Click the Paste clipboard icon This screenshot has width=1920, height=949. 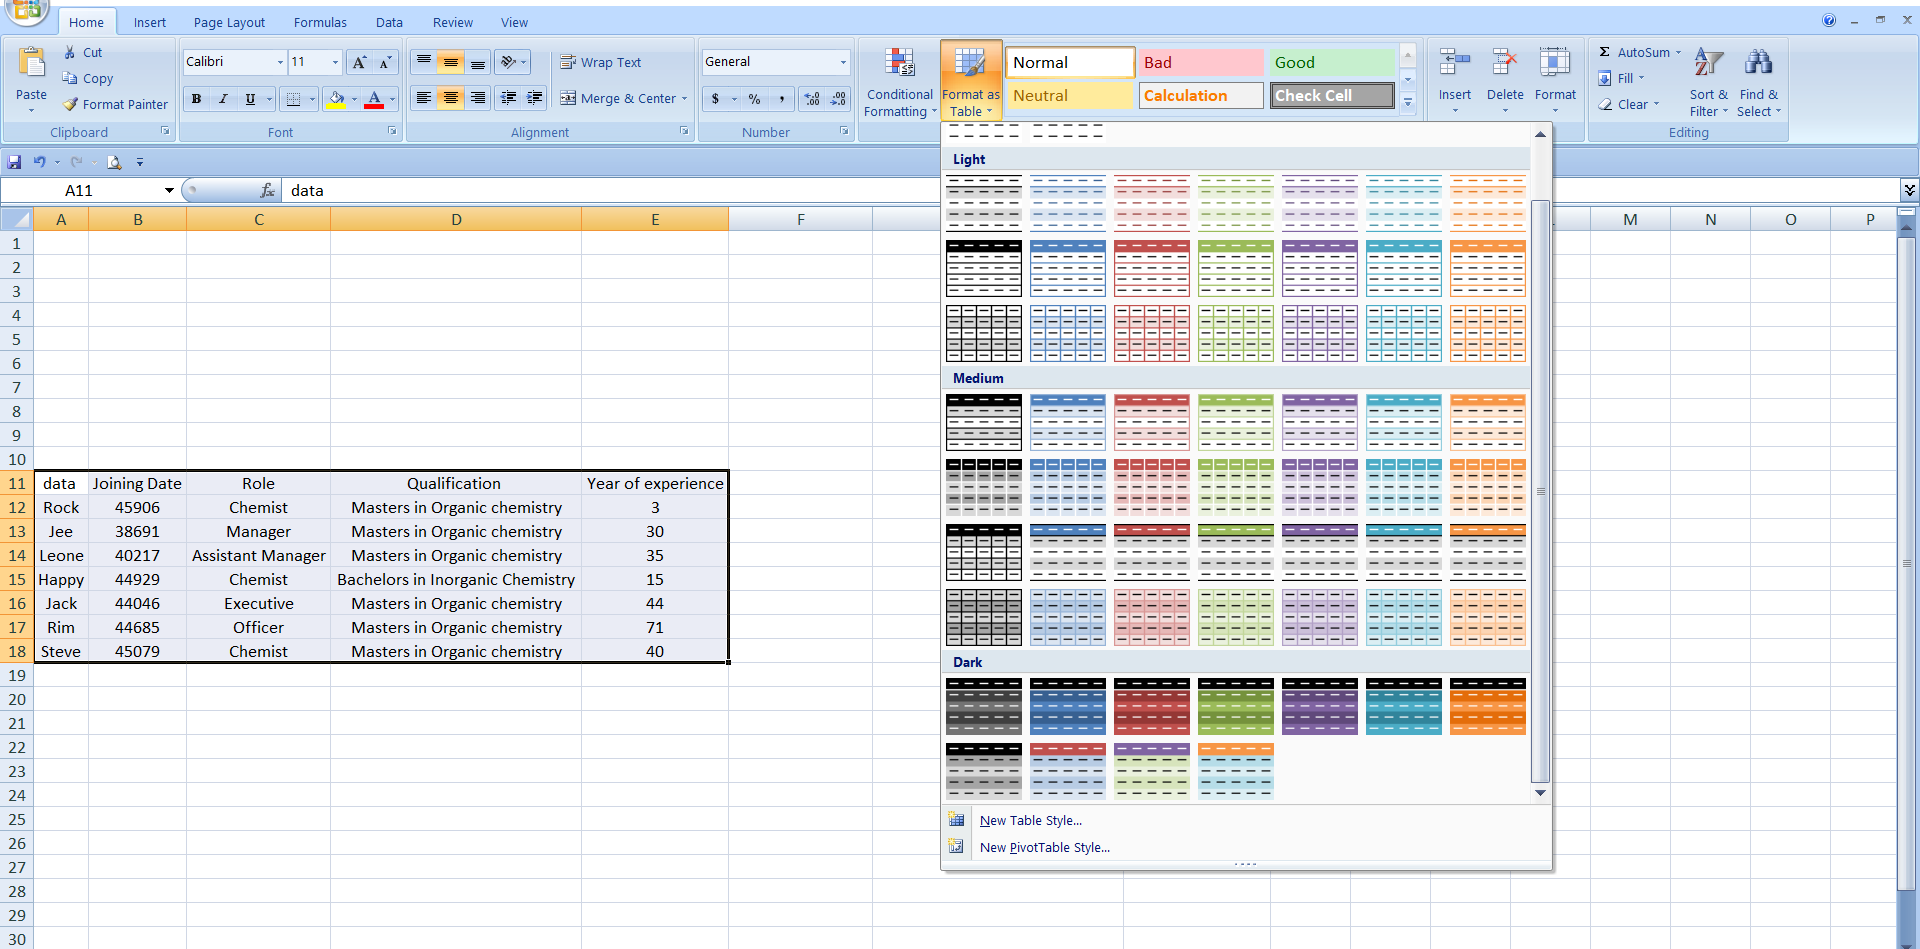click(31, 64)
